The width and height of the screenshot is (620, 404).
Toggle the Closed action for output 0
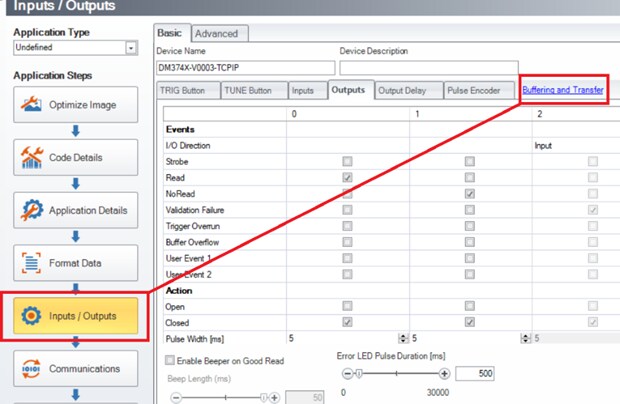click(x=347, y=322)
